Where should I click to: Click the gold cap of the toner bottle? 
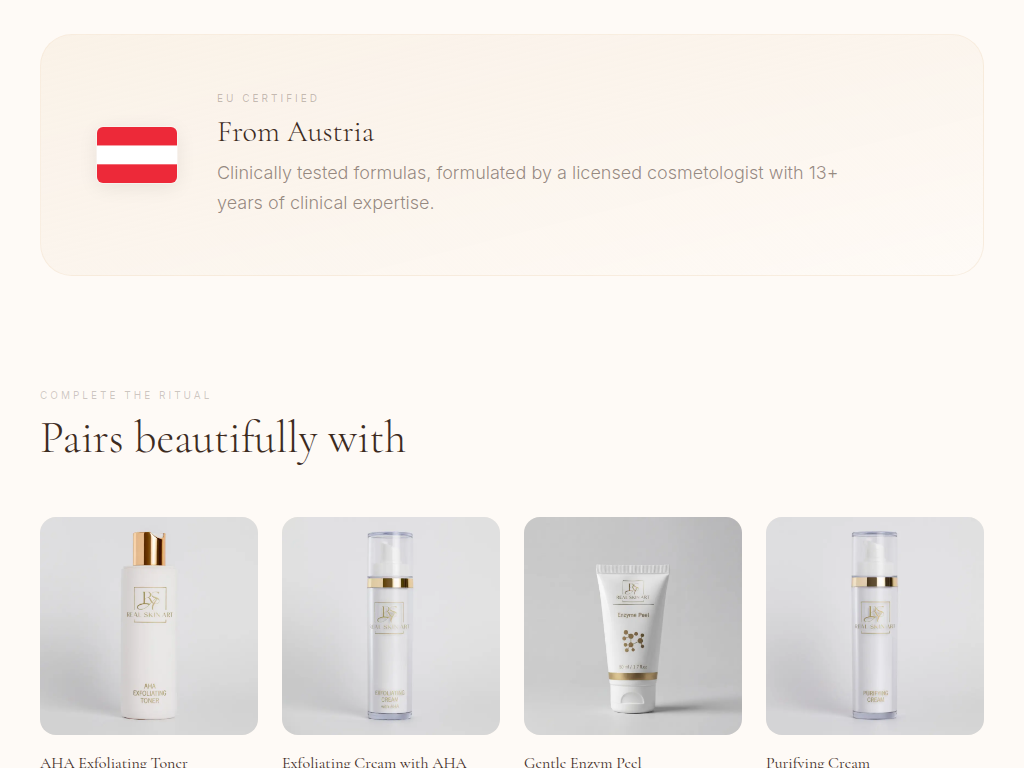click(150, 549)
